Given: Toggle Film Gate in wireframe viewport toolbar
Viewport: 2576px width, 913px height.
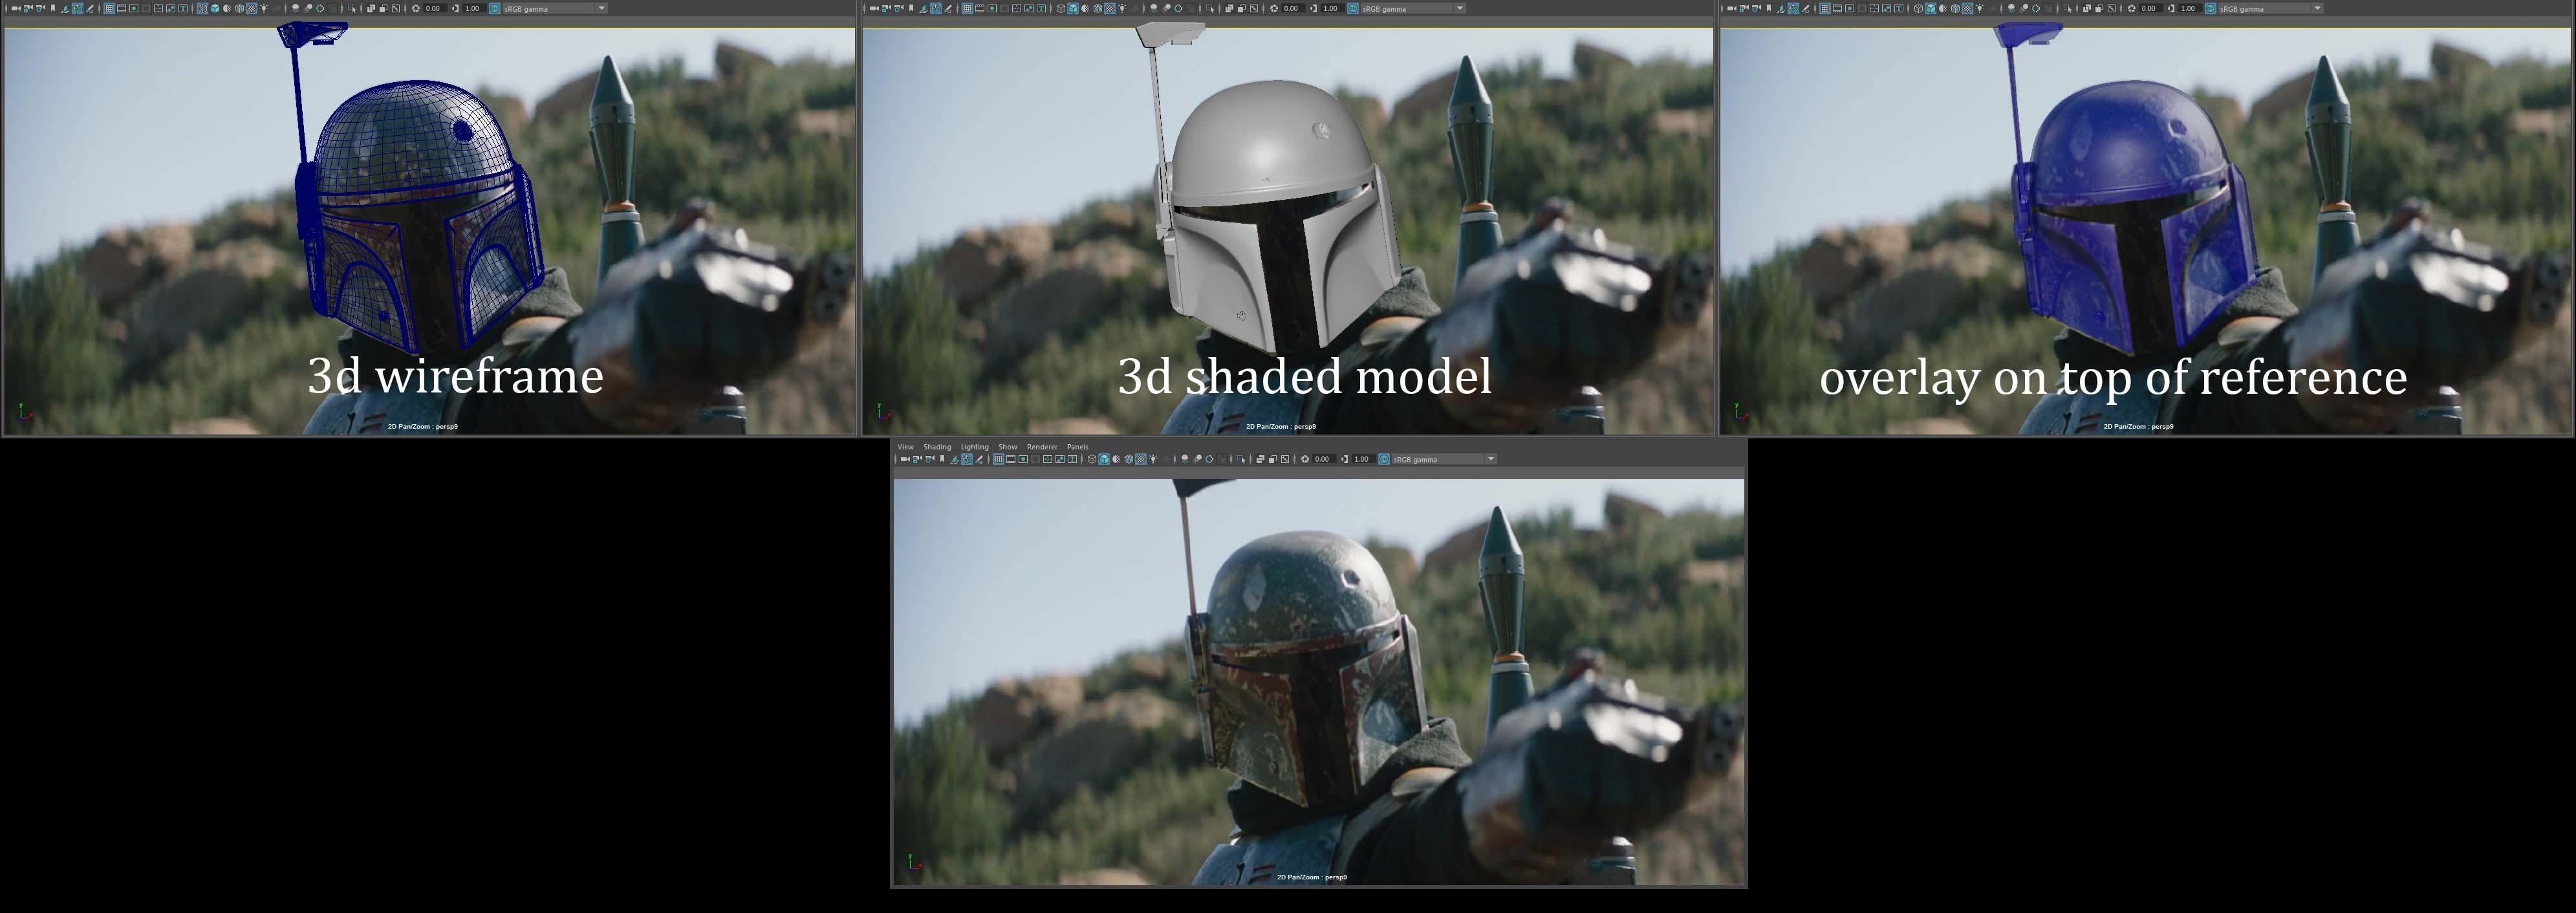Looking at the screenshot, I should point(122,8).
